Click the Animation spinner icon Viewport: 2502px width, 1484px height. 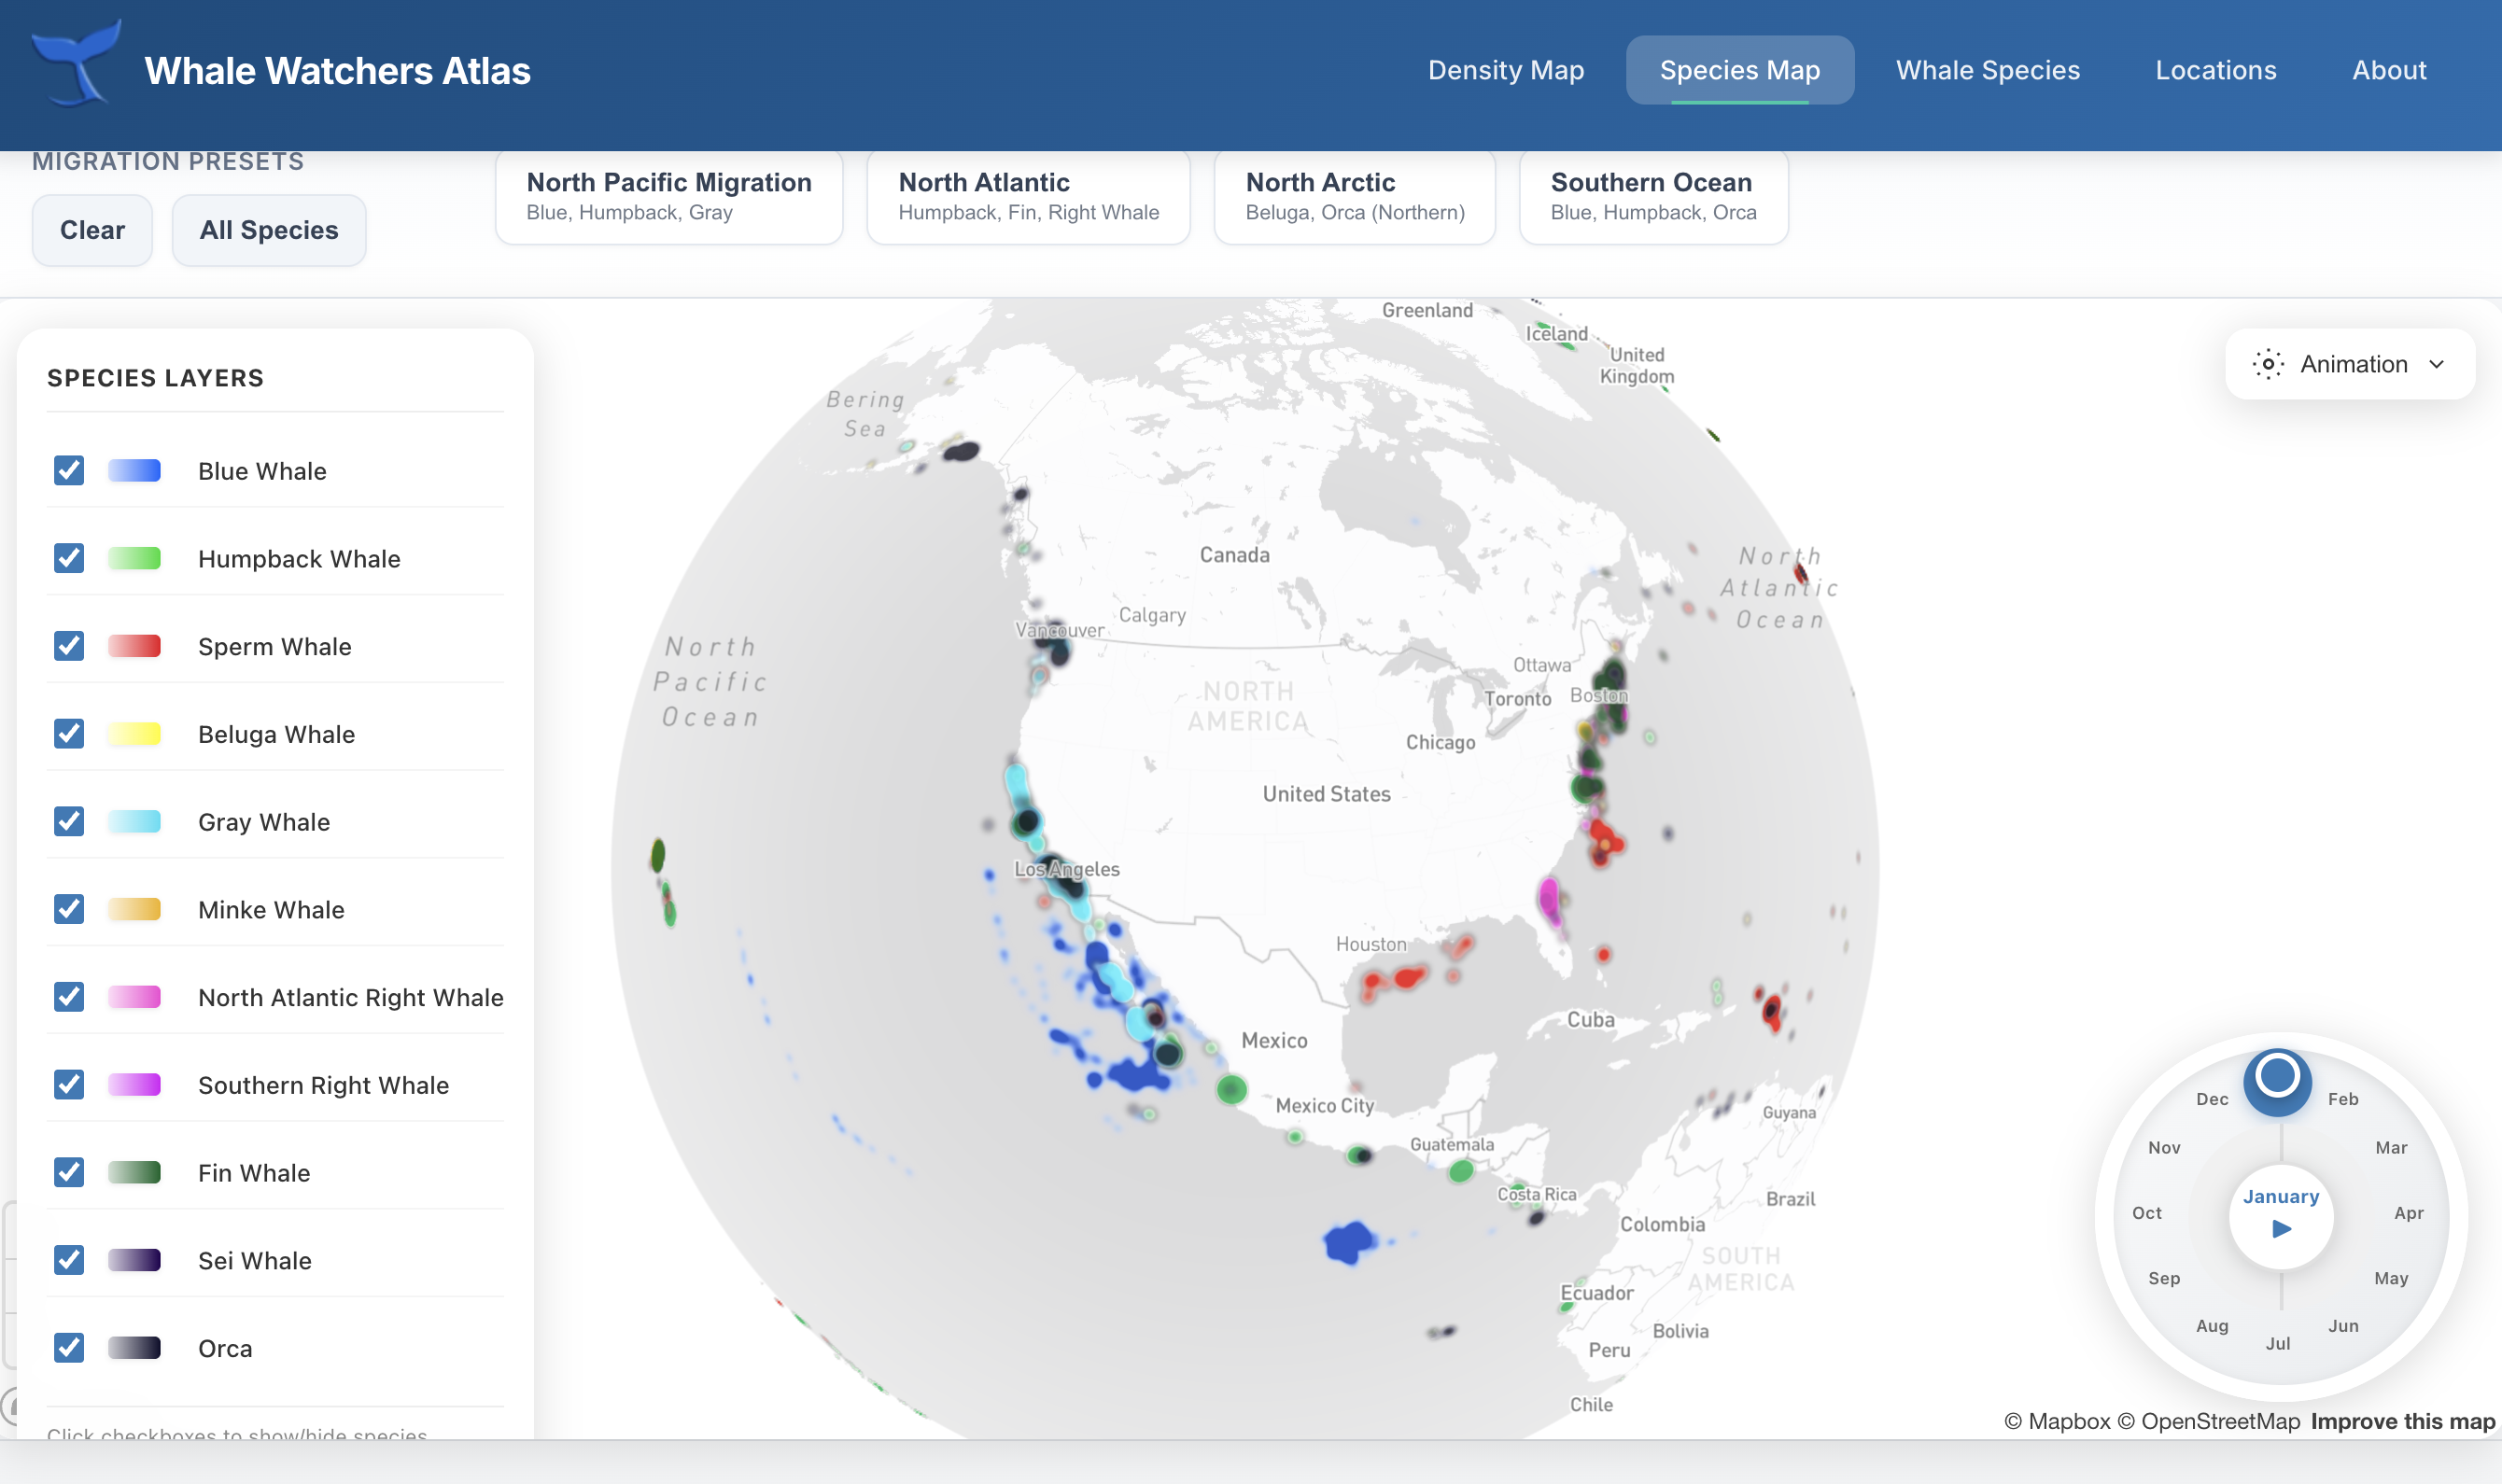(x=2268, y=364)
